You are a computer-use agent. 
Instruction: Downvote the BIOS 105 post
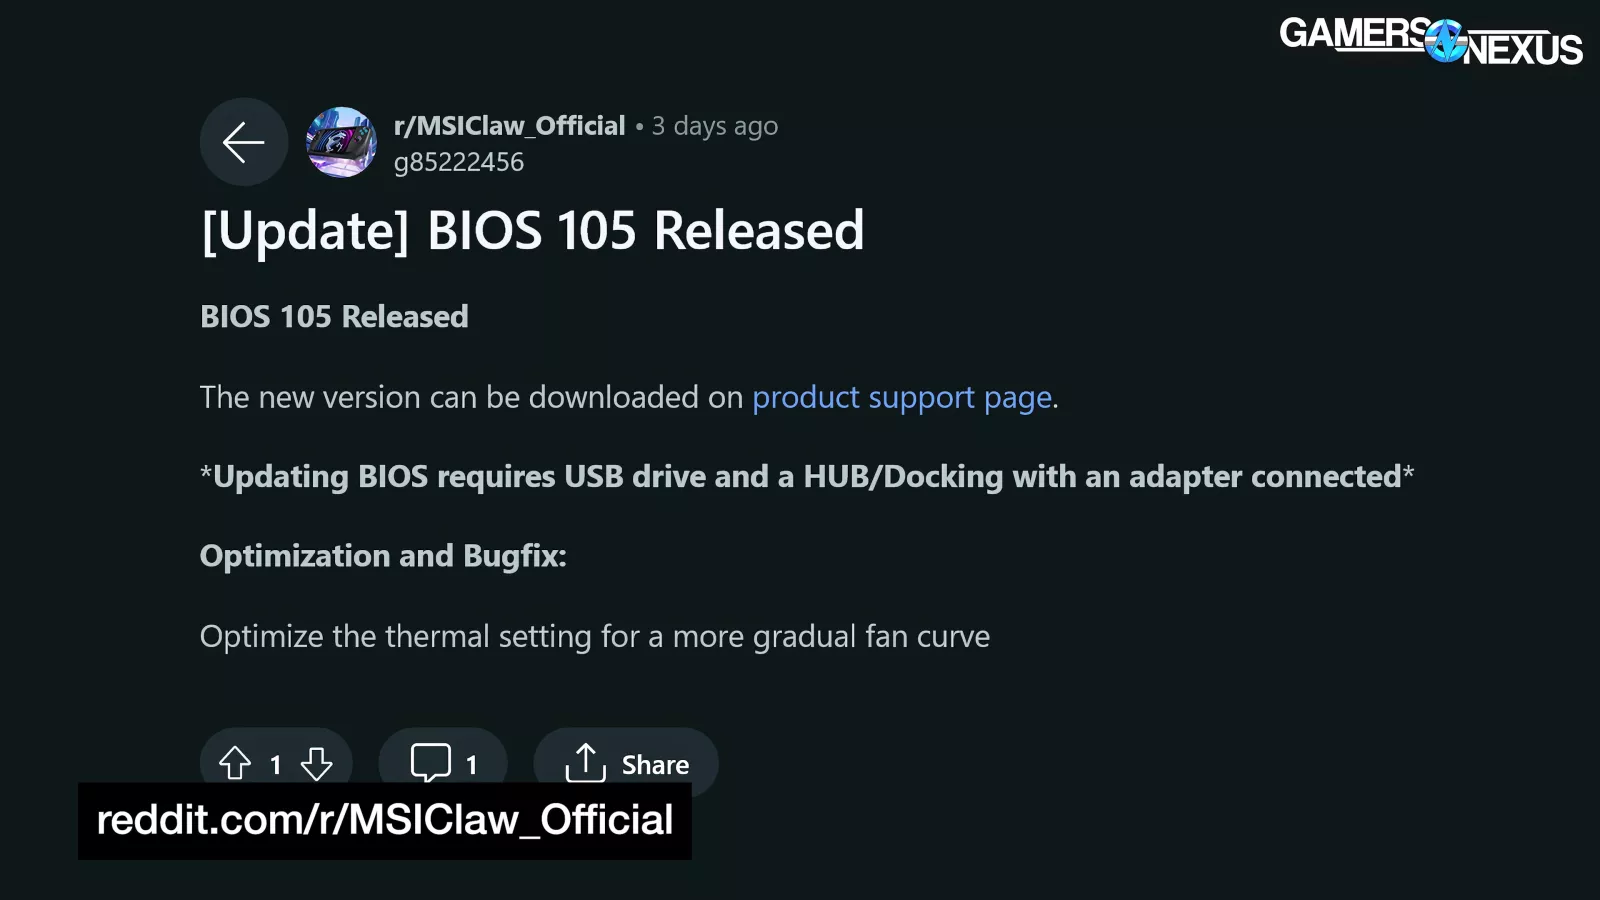(317, 764)
